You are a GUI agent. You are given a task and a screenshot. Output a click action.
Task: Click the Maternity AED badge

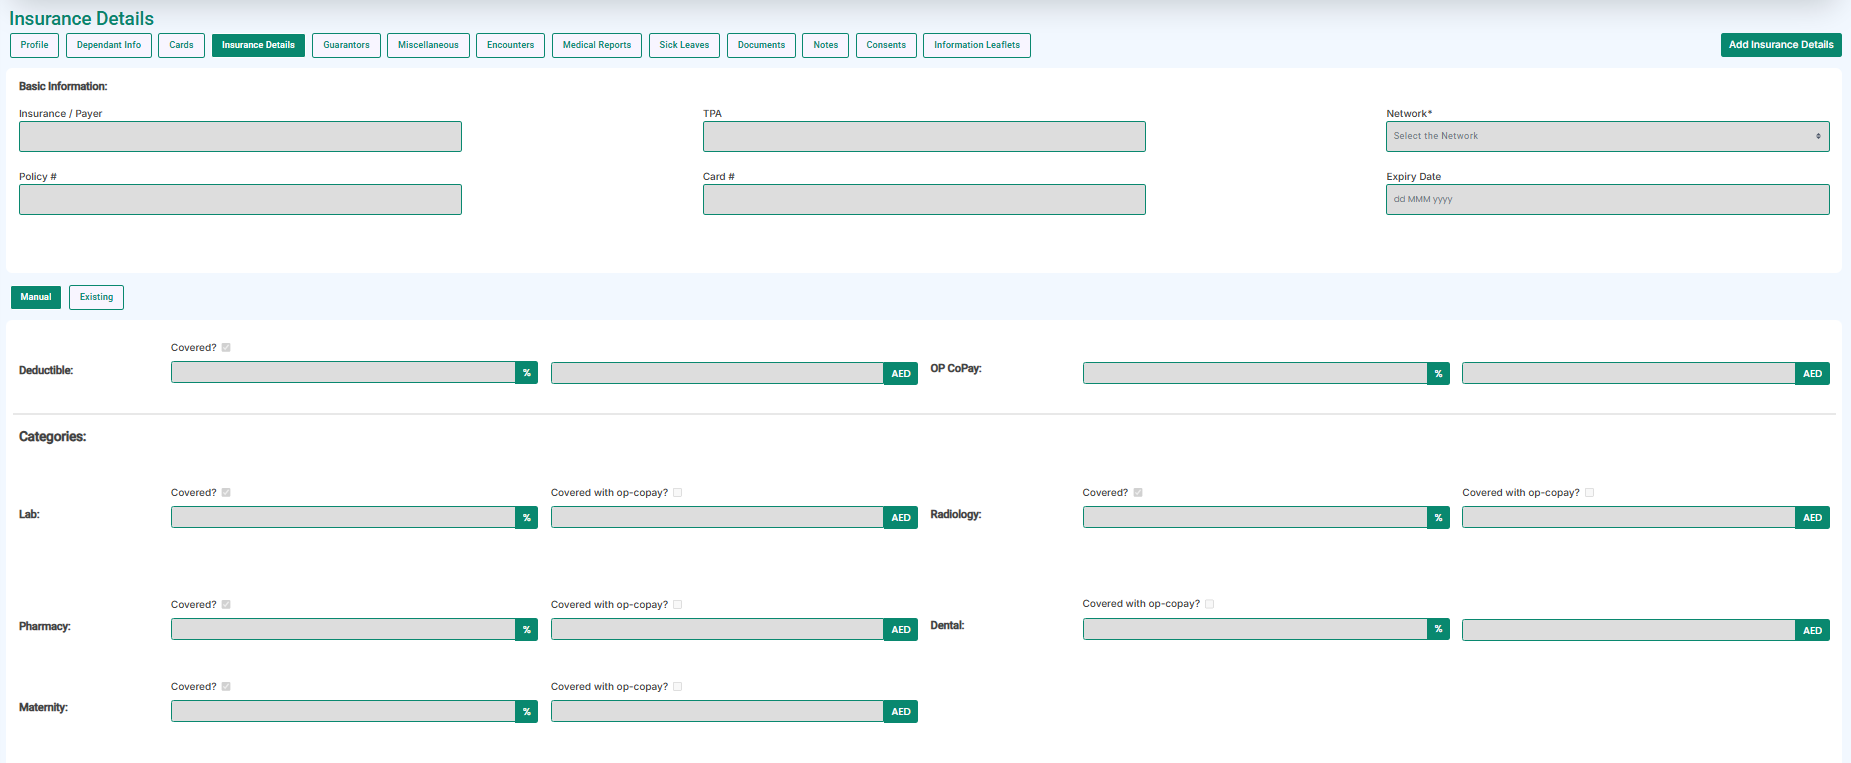901,712
